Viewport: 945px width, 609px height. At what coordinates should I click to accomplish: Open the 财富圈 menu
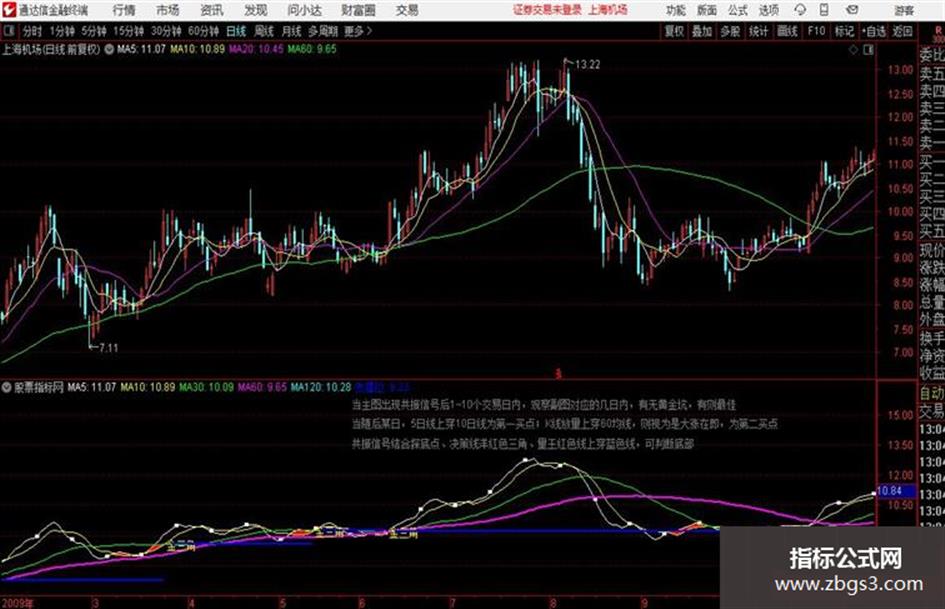click(x=358, y=10)
